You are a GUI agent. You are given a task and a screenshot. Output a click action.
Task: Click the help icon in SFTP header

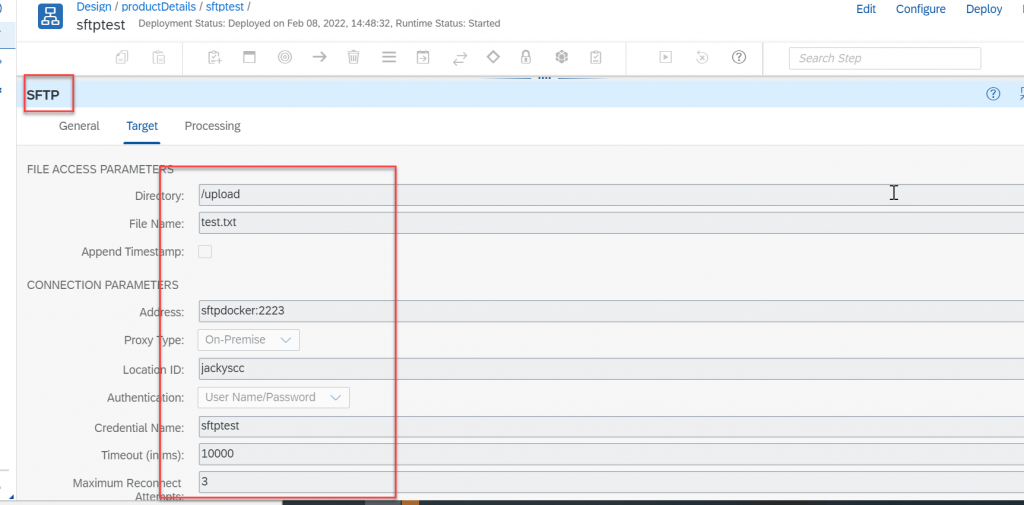point(993,94)
